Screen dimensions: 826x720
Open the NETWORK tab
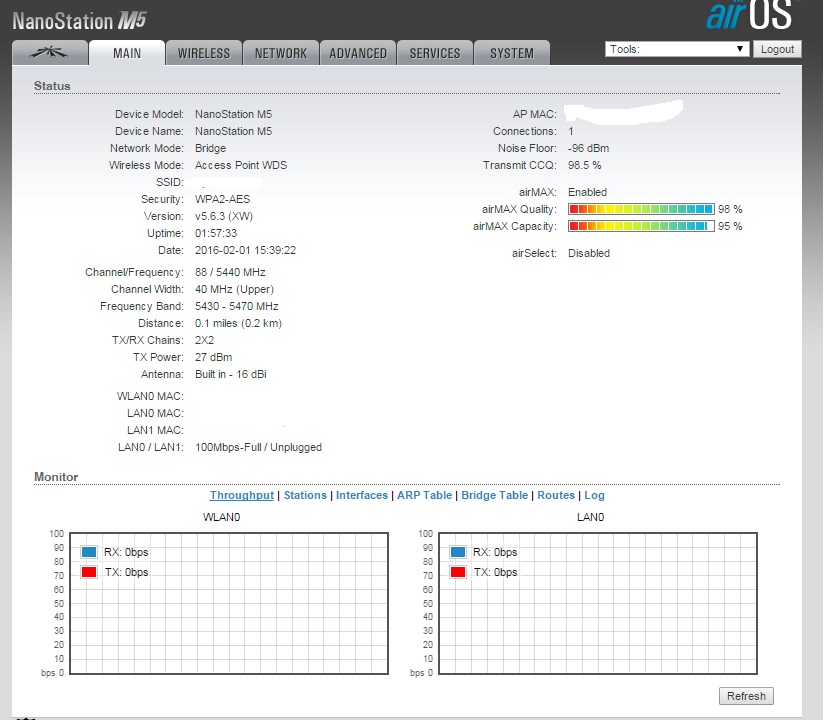281,53
